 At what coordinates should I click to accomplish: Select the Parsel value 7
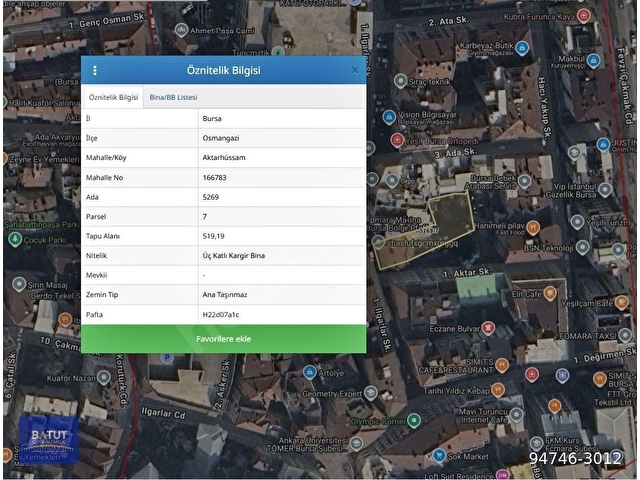(204, 217)
